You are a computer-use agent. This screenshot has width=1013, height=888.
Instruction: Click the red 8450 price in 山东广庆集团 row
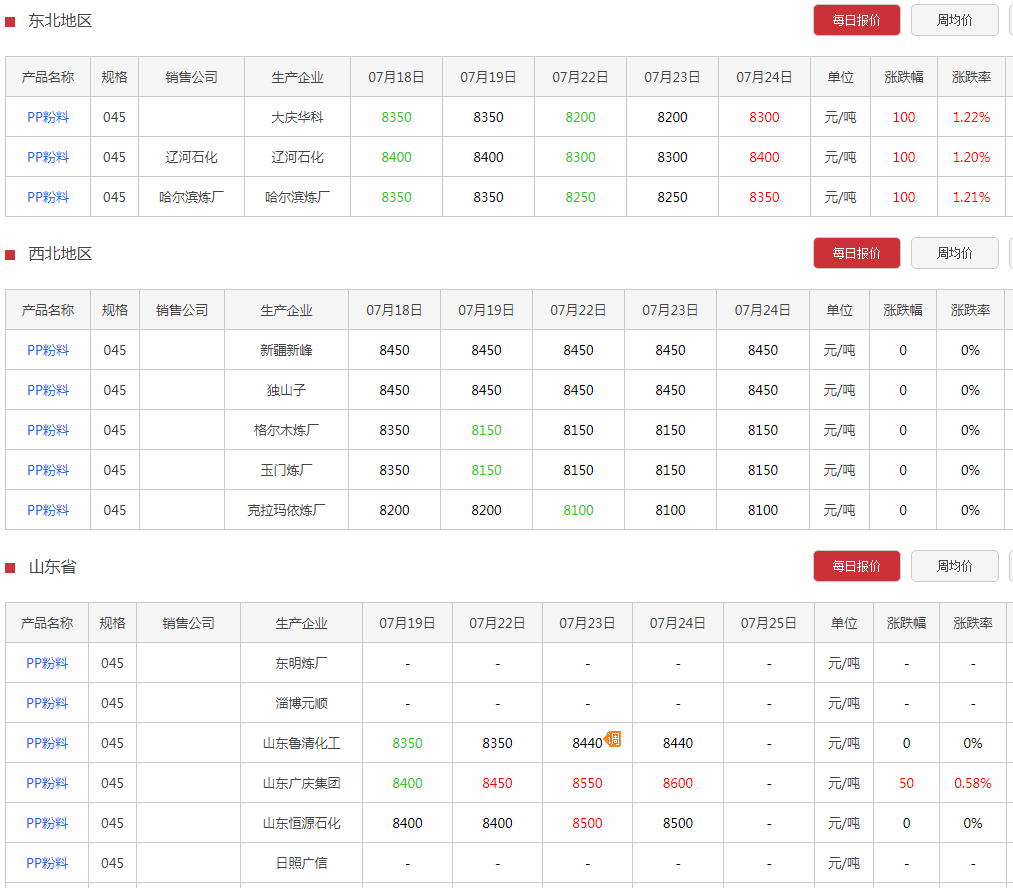[497, 784]
